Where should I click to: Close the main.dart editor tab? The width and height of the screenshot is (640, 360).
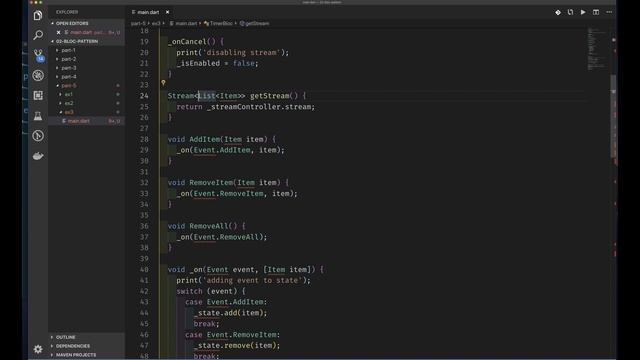click(x=167, y=12)
